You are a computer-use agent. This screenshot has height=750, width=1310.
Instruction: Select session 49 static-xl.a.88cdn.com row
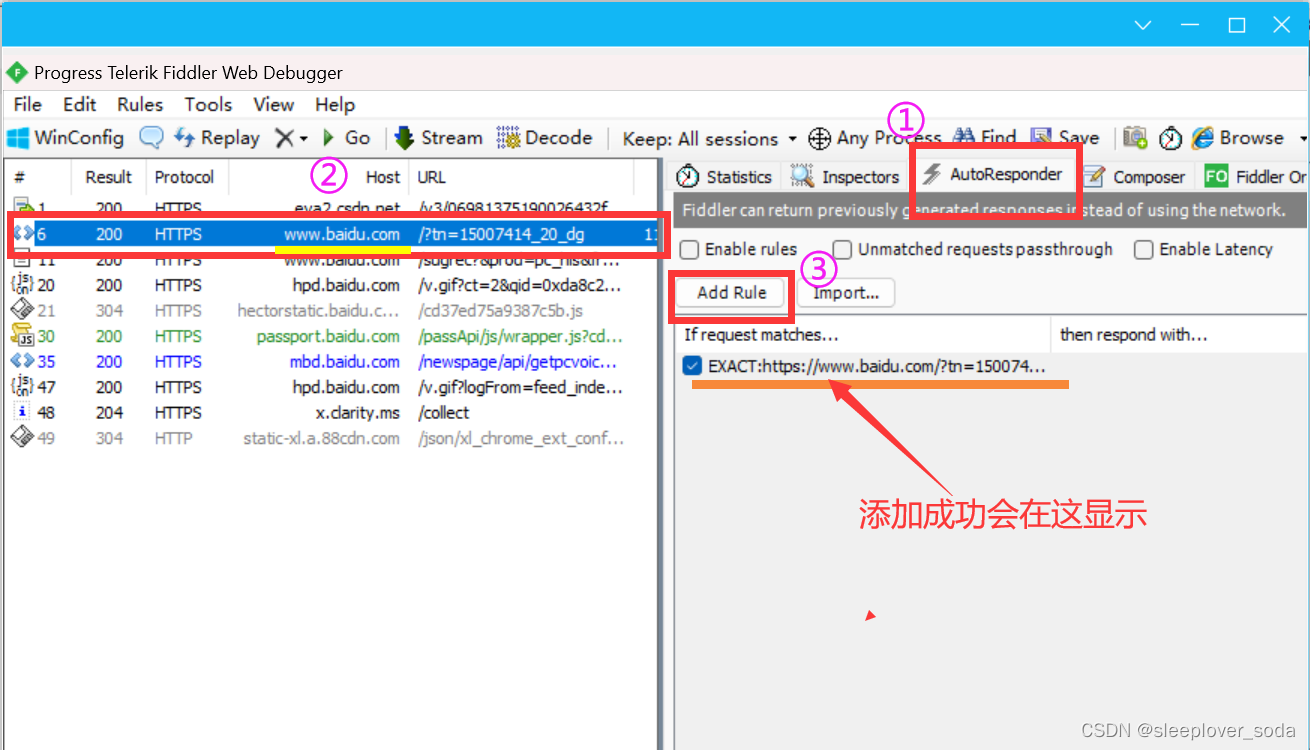(x=332, y=438)
